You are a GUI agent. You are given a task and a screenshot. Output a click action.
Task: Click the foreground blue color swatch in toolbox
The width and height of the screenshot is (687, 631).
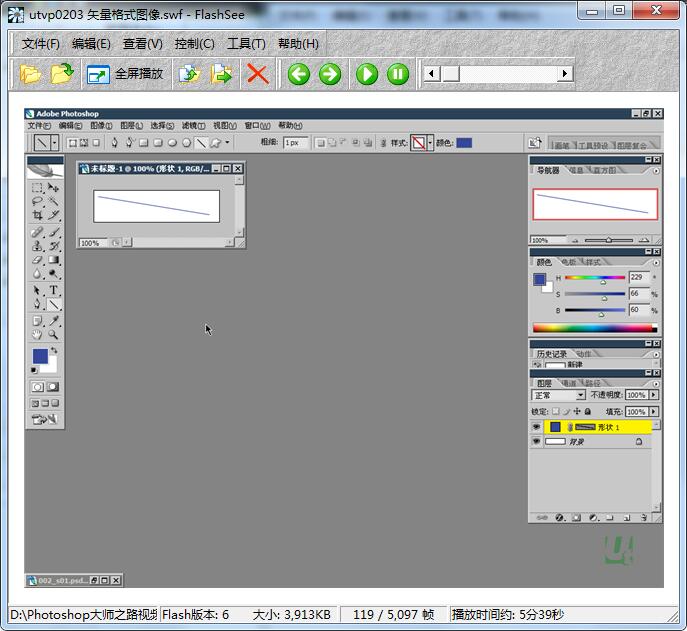pos(40,356)
